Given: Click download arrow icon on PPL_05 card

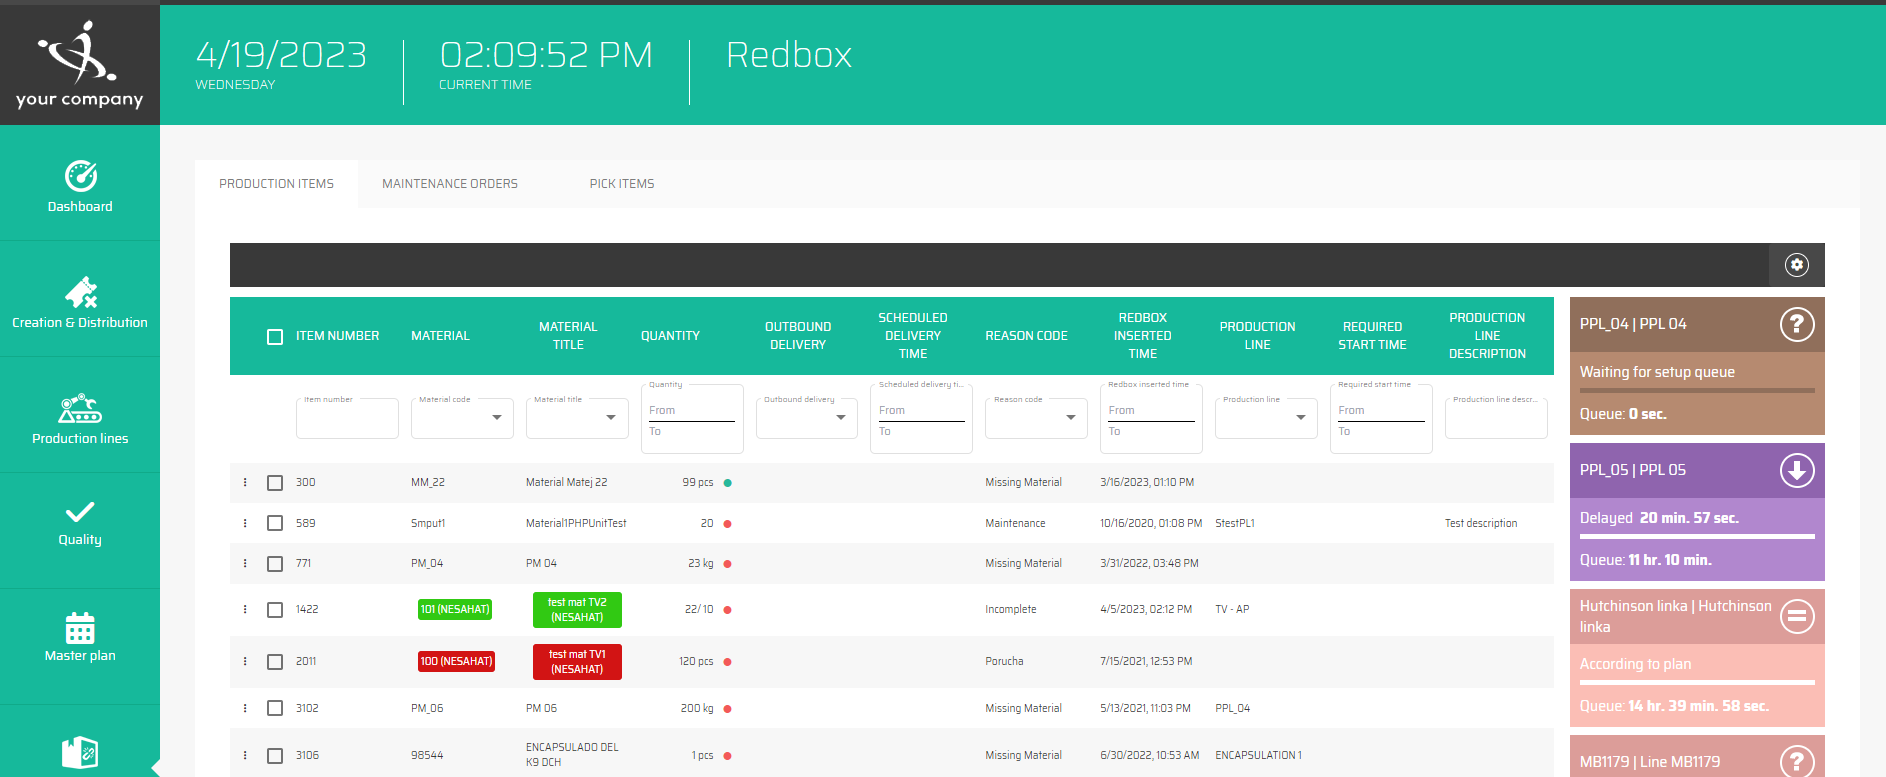Looking at the screenshot, I should pyautogui.click(x=1796, y=470).
